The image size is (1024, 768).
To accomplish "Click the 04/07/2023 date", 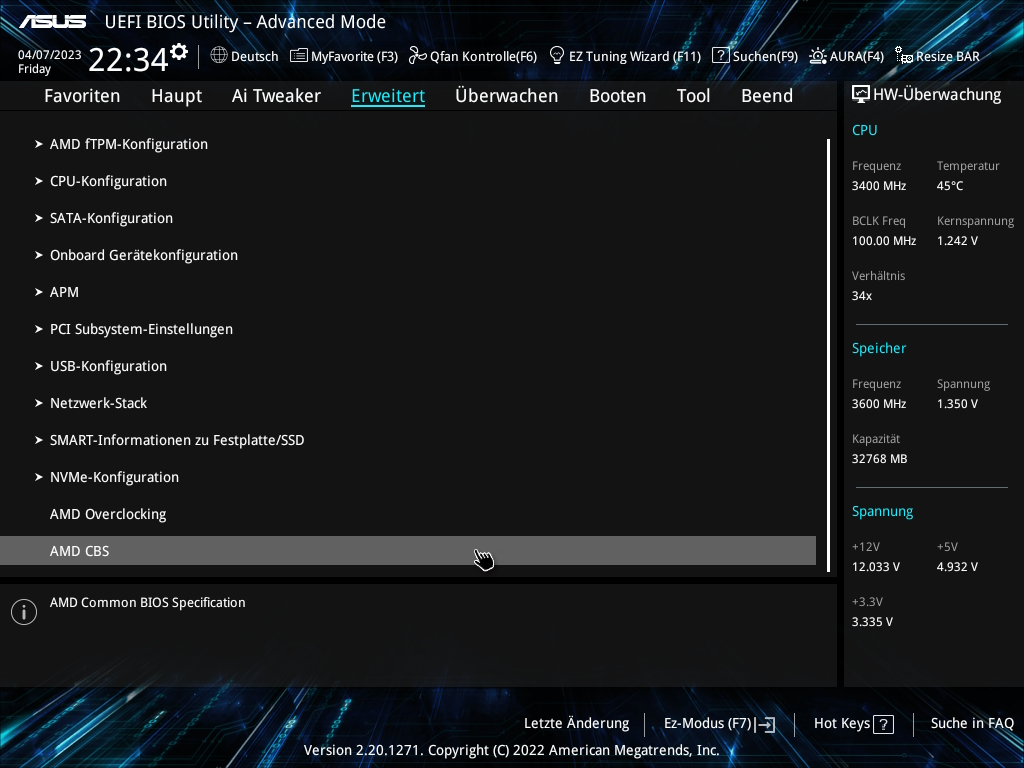I will click(50, 55).
